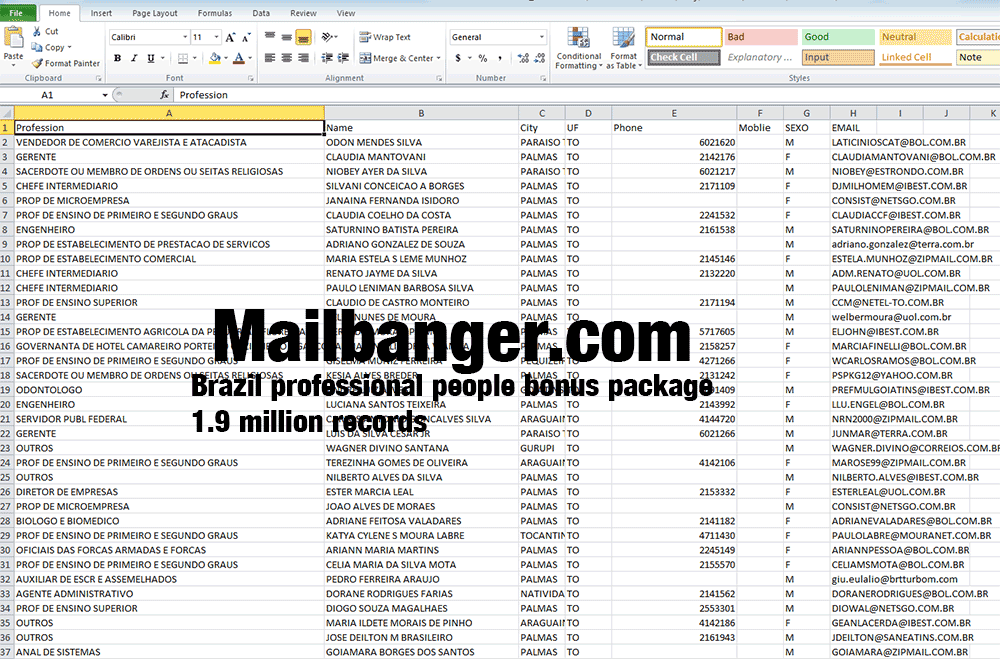Image resolution: width=1000 pixels, height=659 pixels.
Task: Switch to Formulas tab
Action: tap(215, 13)
